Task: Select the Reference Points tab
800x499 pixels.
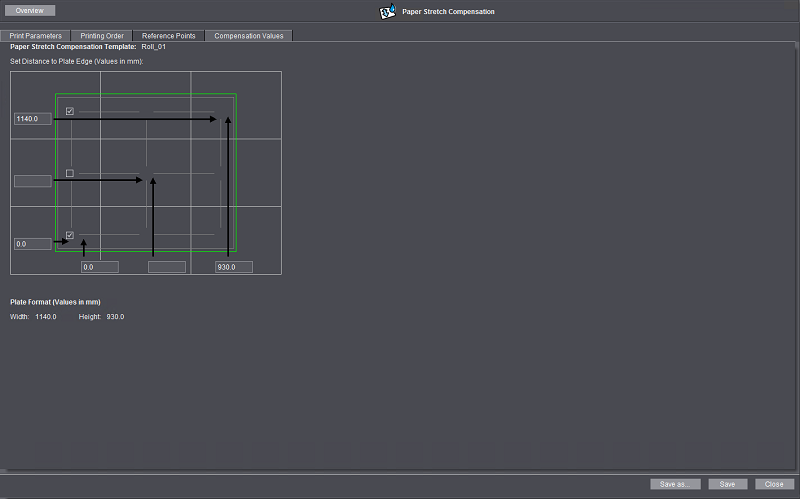Action: click(168, 36)
